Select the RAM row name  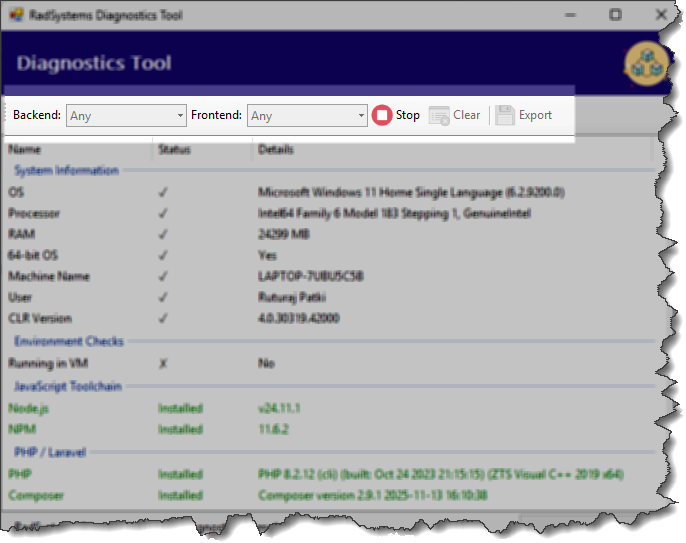point(21,235)
